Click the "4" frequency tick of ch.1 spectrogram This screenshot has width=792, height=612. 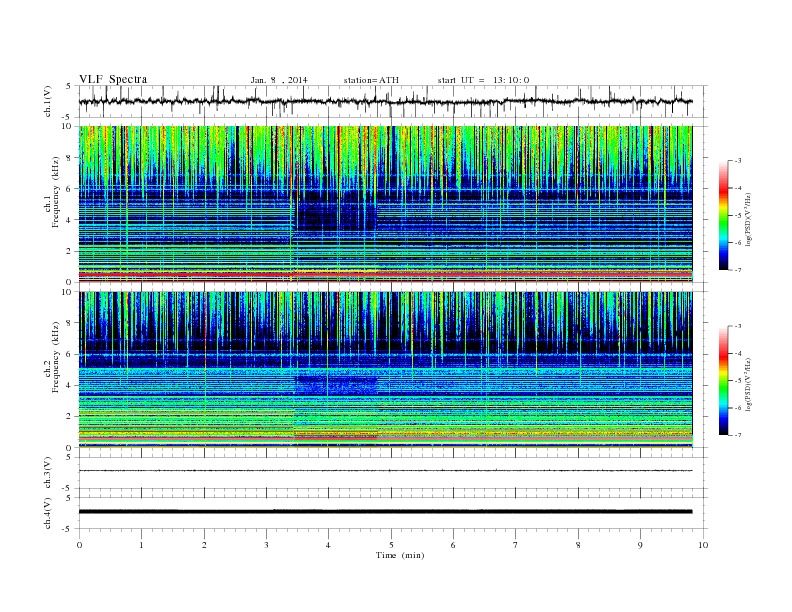point(69,220)
